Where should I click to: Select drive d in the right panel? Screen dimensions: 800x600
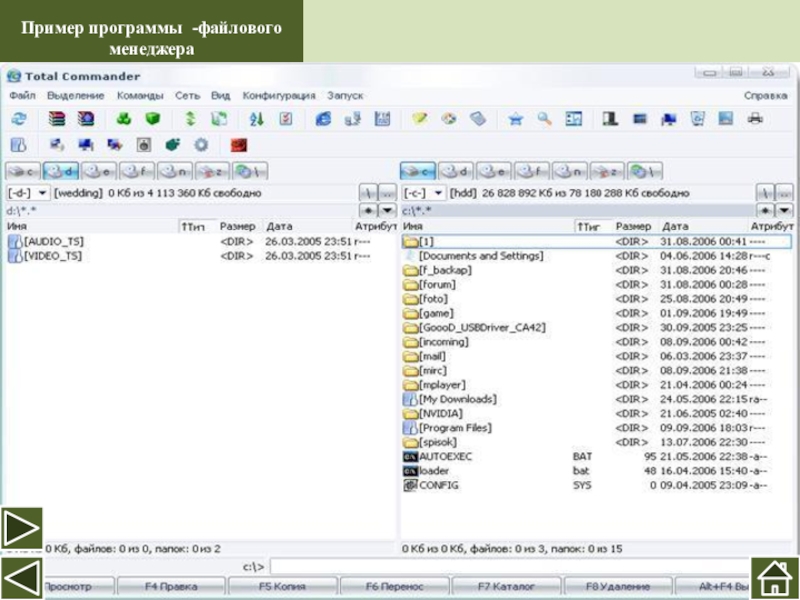pos(456,171)
